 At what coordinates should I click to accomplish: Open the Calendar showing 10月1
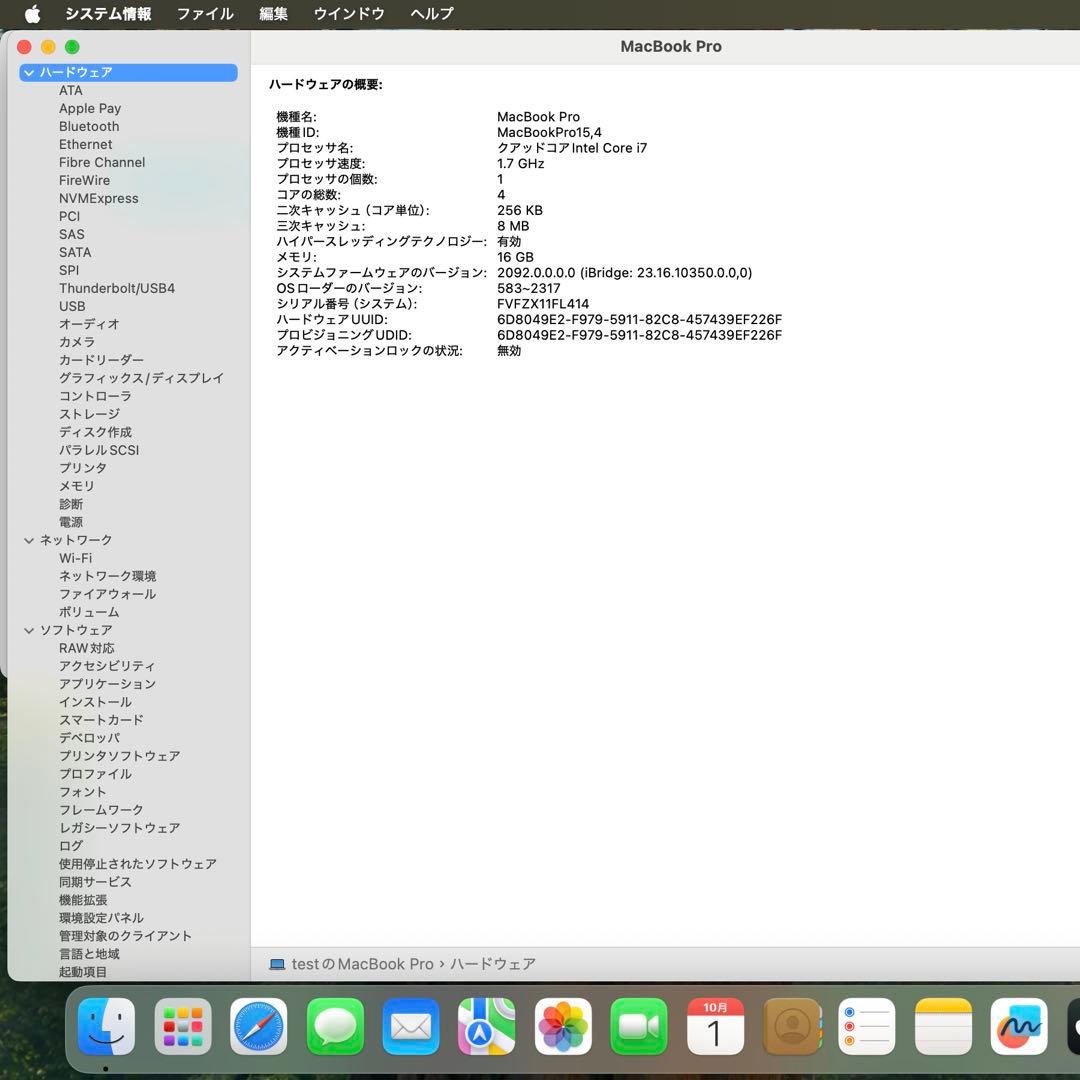click(714, 1026)
